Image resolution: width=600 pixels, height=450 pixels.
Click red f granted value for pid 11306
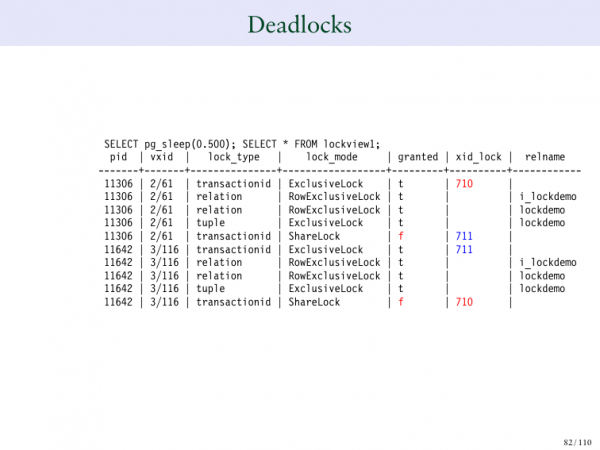(x=400, y=236)
